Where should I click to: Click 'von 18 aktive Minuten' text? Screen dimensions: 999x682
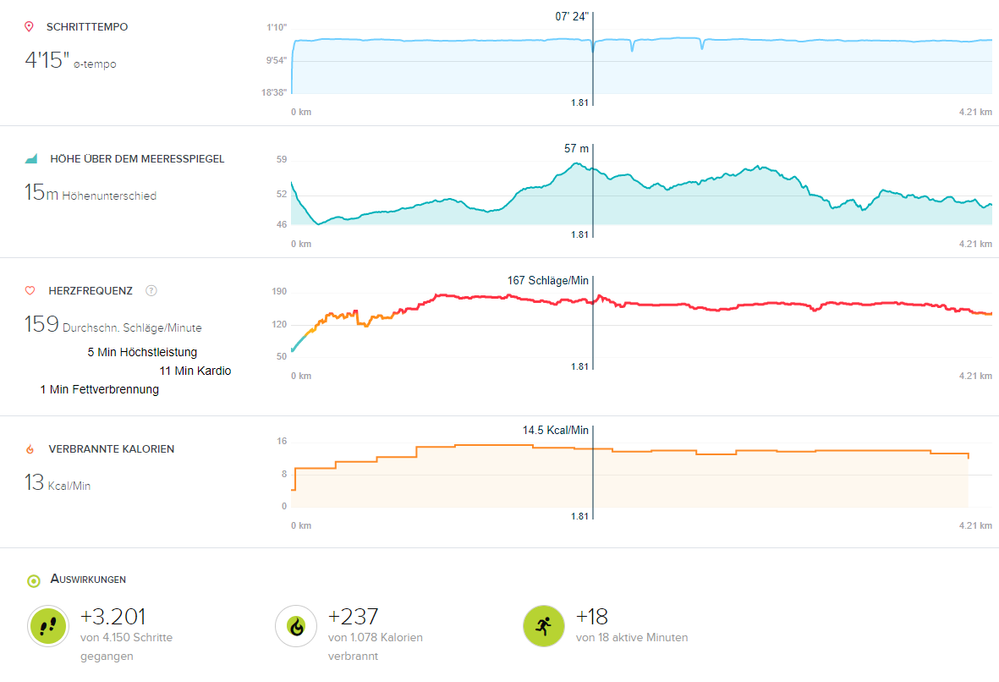coord(632,637)
